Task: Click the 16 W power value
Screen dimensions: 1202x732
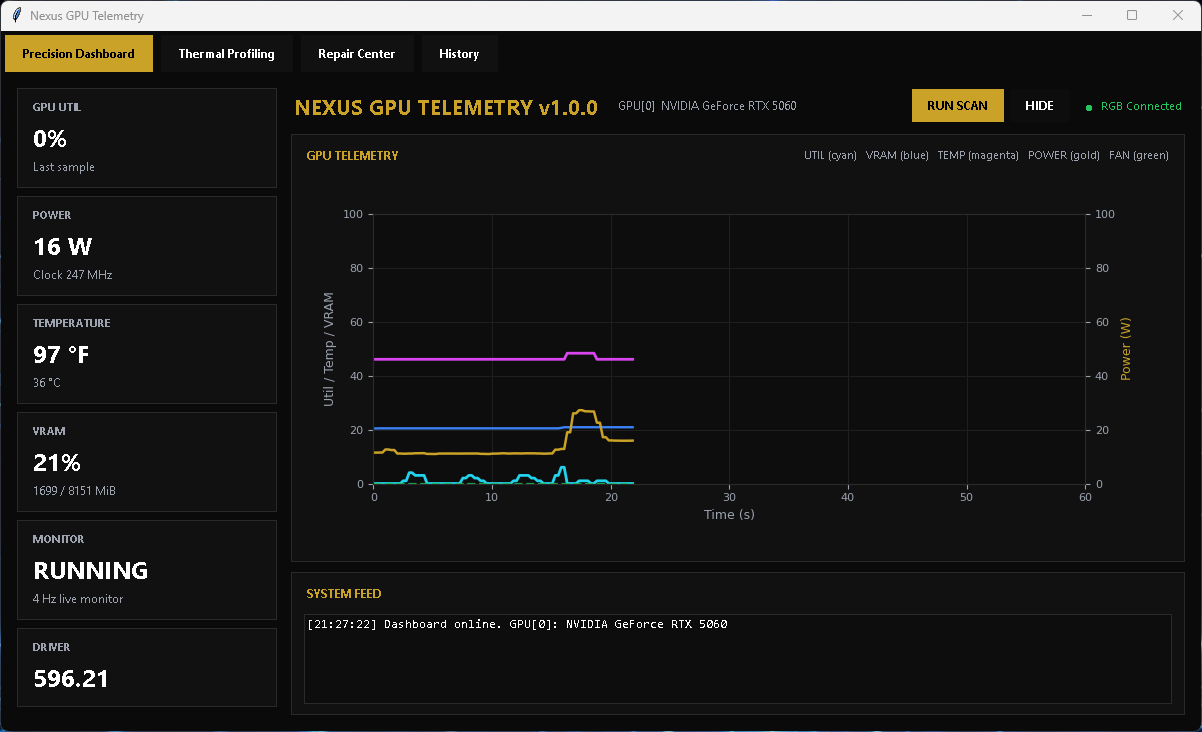Action: (63, 247)
